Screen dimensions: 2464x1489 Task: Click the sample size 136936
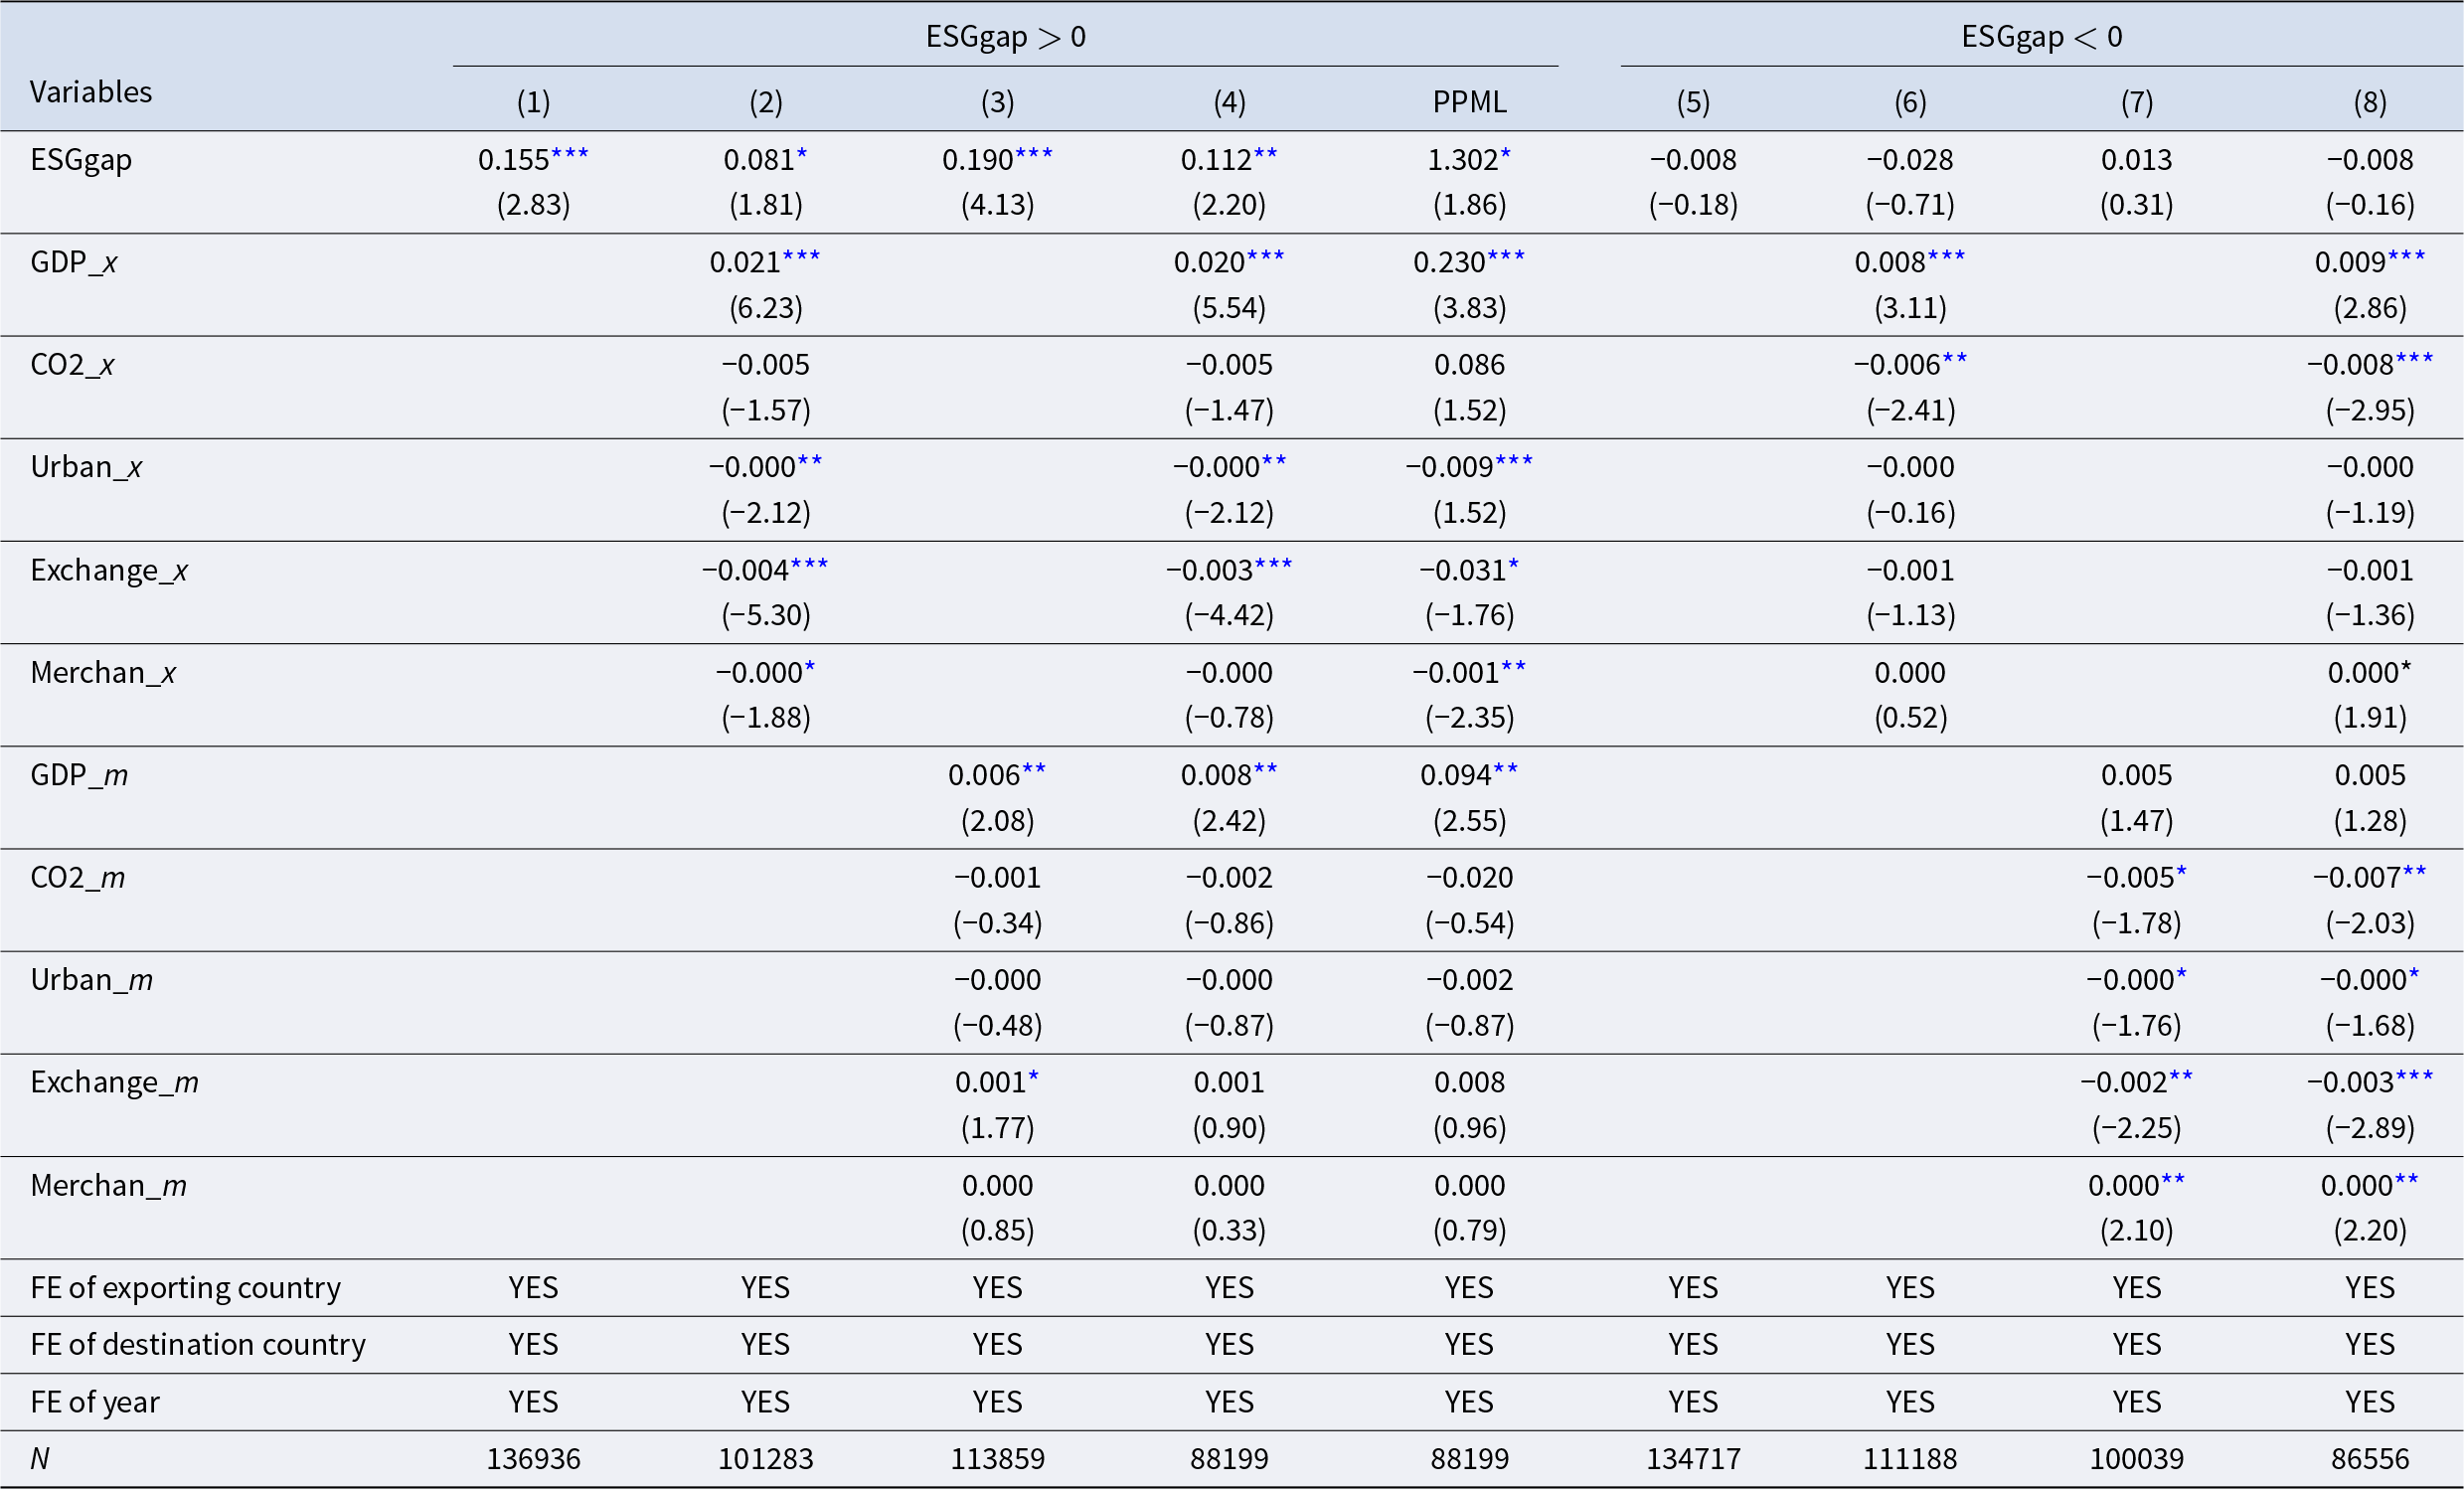coord(533,1459)
